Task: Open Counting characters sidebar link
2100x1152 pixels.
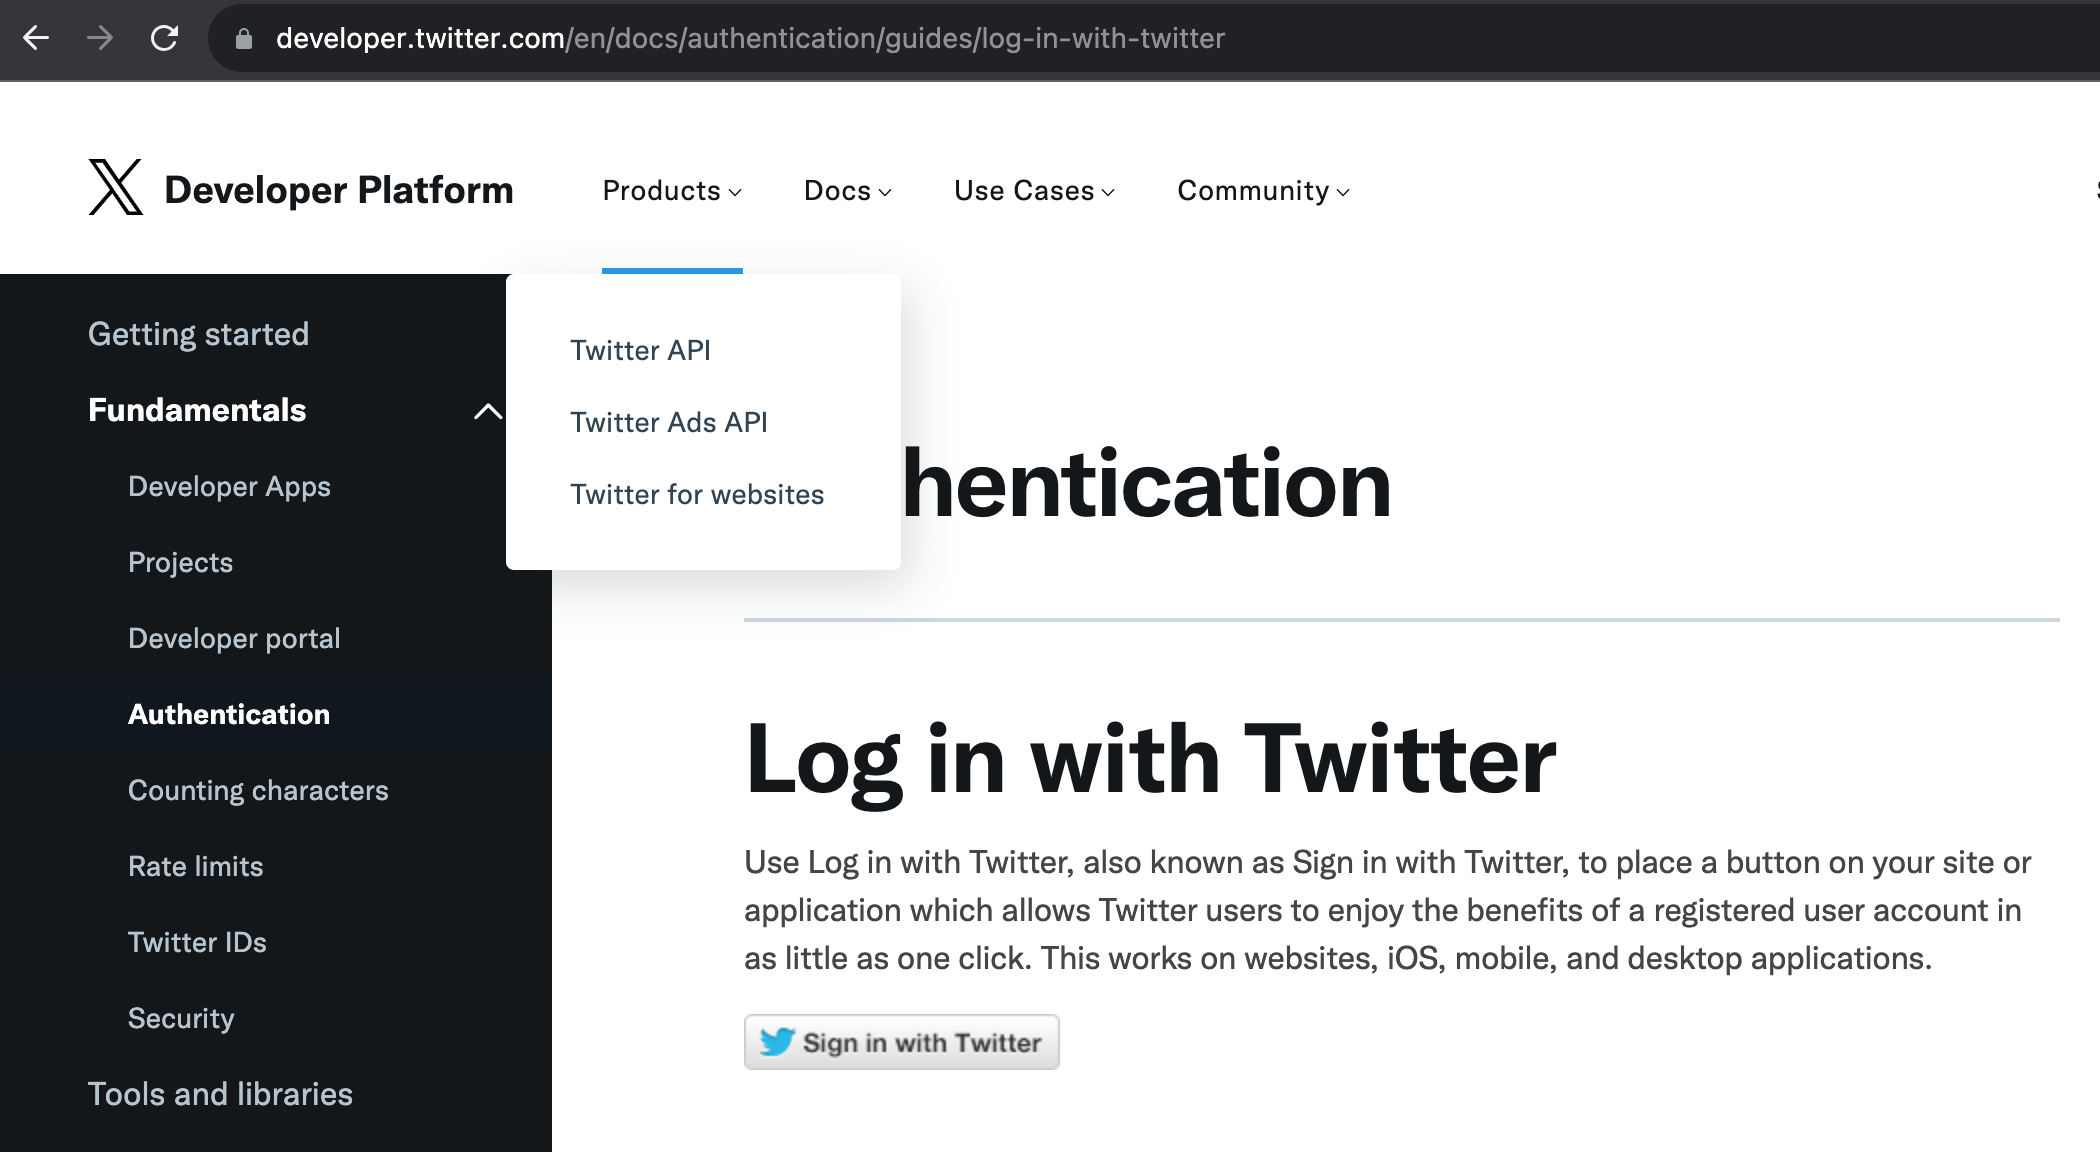Action: tap(258, 790)
